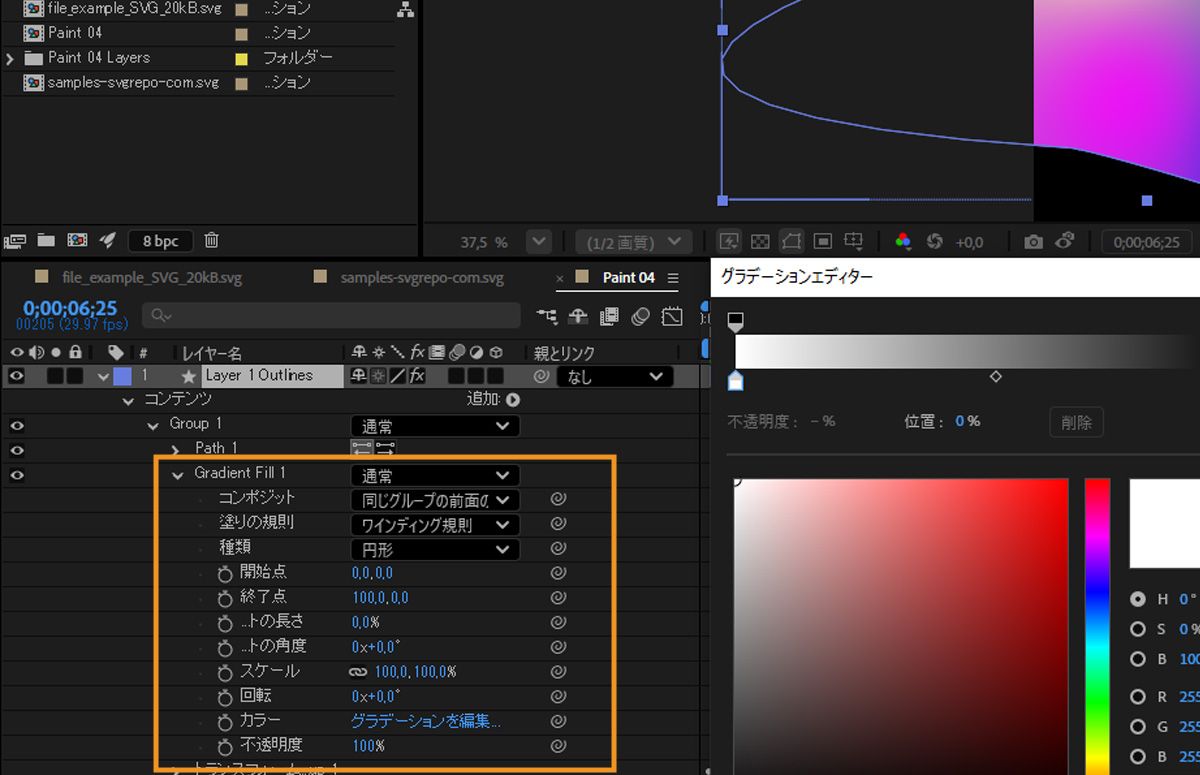The image size is (1200, 775).
Task: Click the region of interest icon
Action: pyautogui.click(x=823, y=242)
